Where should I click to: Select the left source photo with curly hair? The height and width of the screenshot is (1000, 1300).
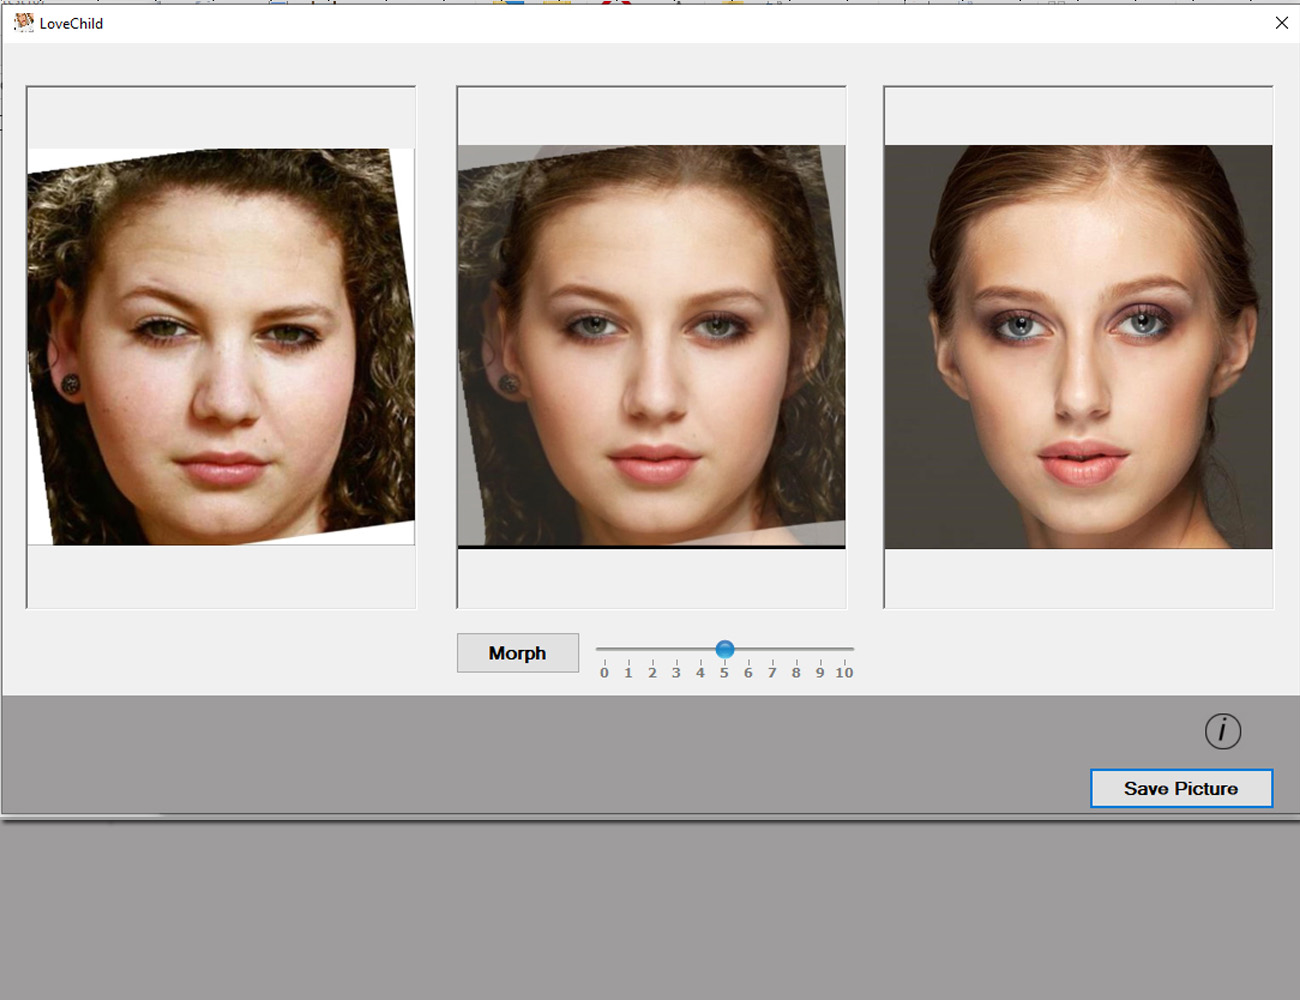coord(221,346)
